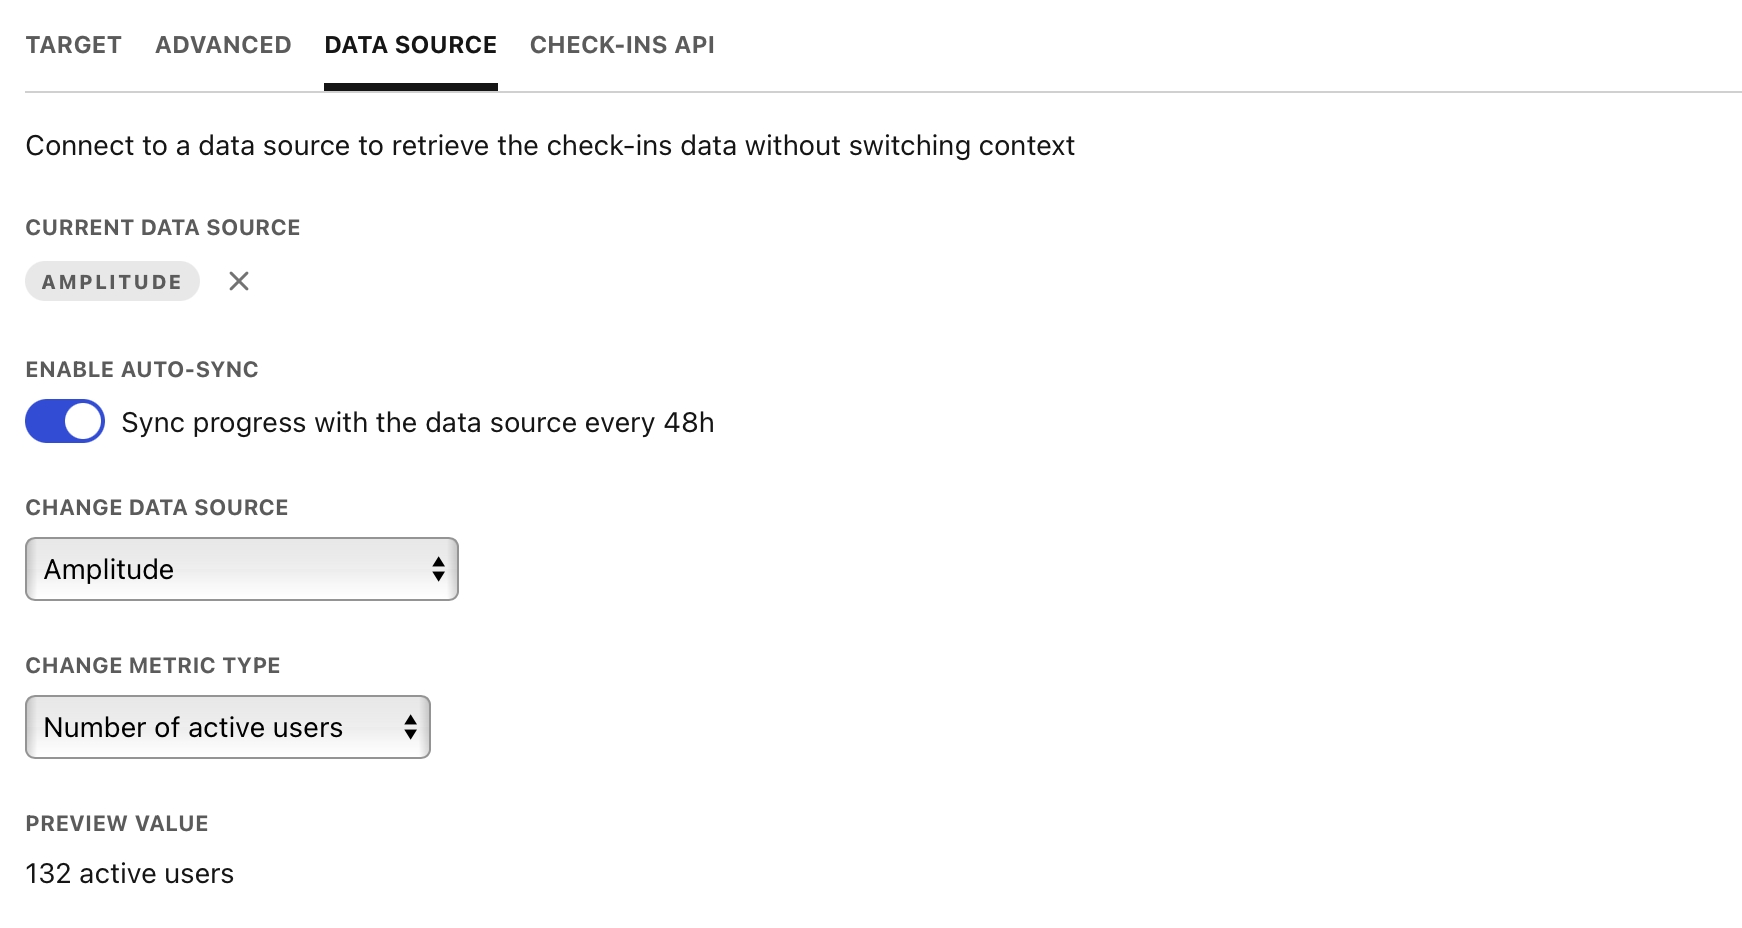Screen dimensions: 1742x928
Task: Remove the Amplitude data source with the X
Action: click(239, 281)
